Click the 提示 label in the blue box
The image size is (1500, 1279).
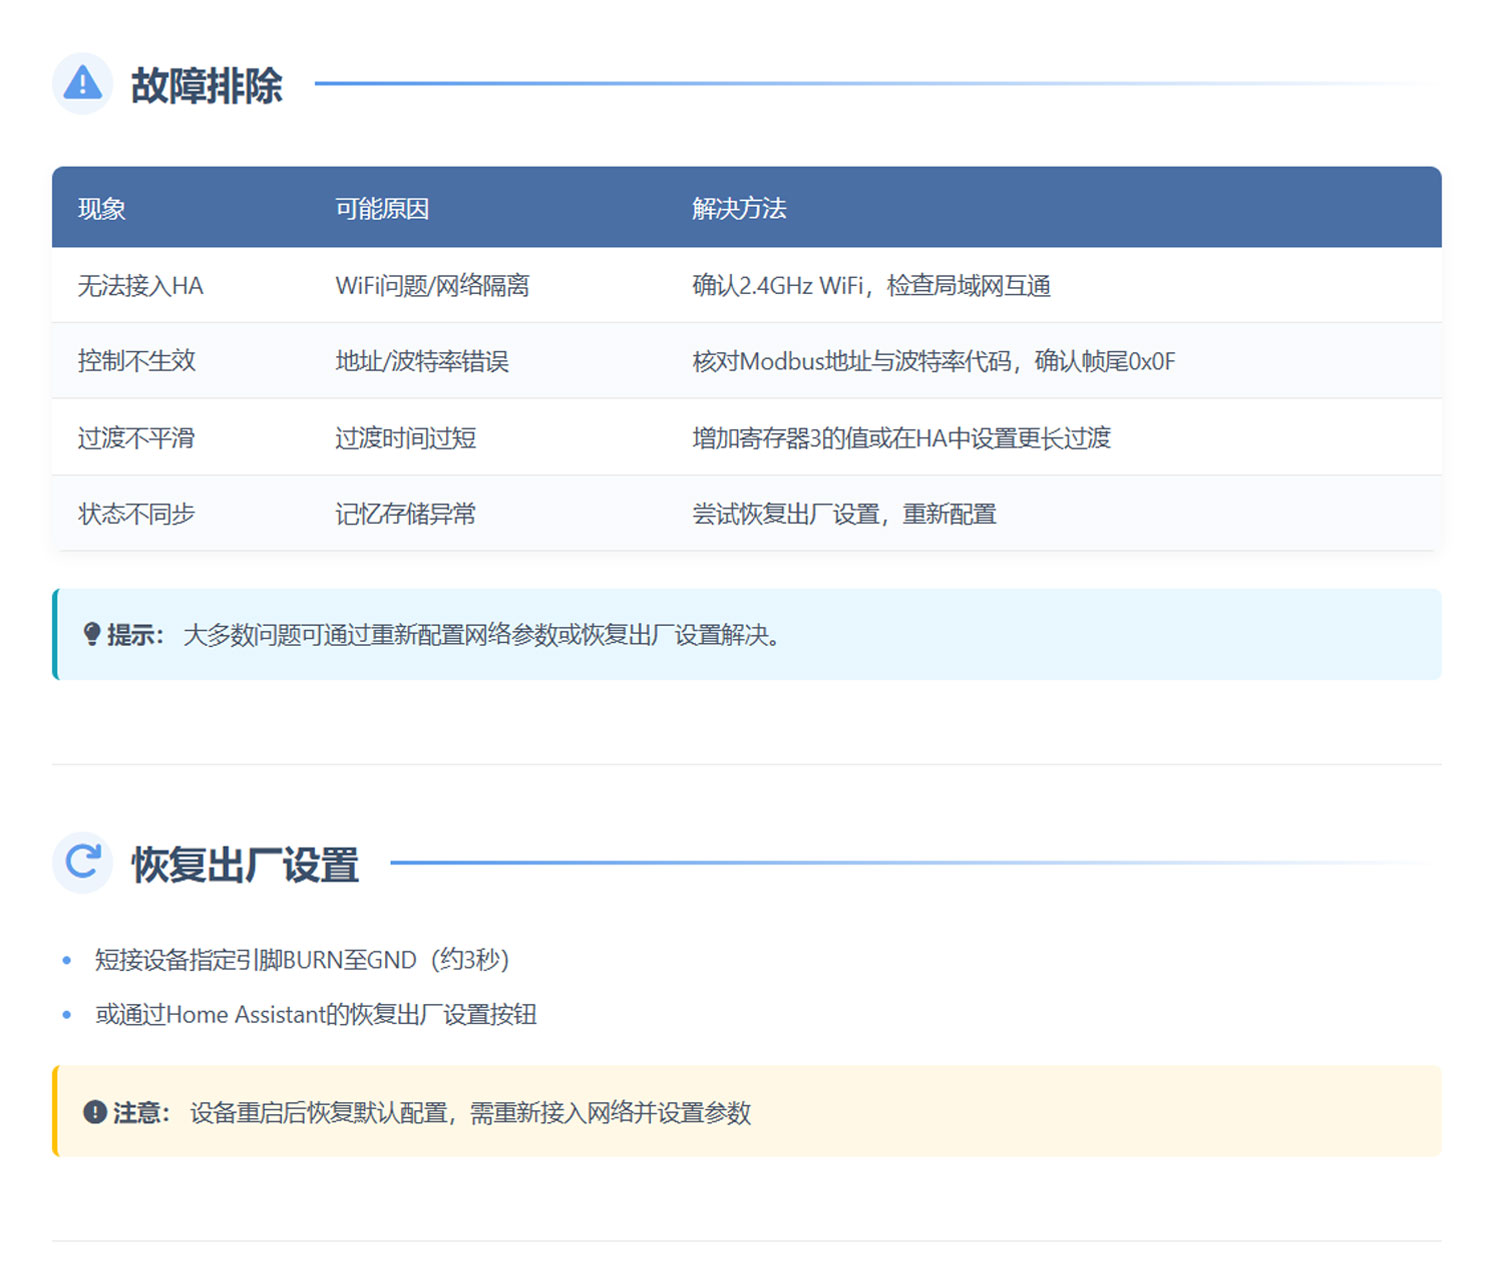pos(135,635)
